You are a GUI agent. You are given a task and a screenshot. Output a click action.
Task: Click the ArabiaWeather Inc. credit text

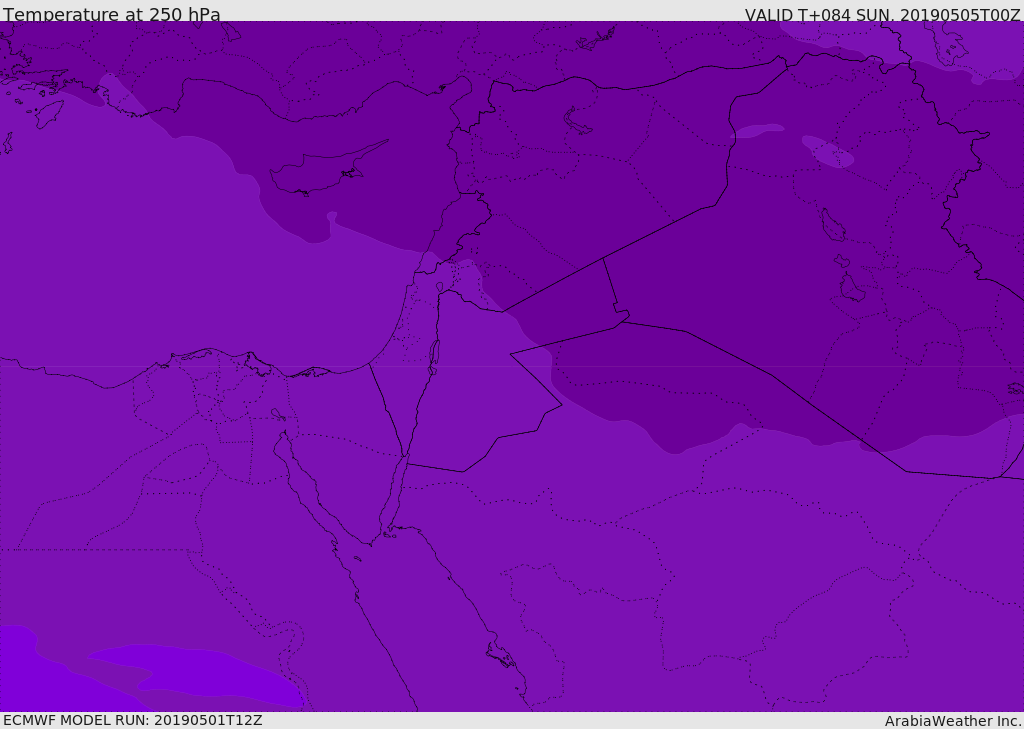pos(953,721)
